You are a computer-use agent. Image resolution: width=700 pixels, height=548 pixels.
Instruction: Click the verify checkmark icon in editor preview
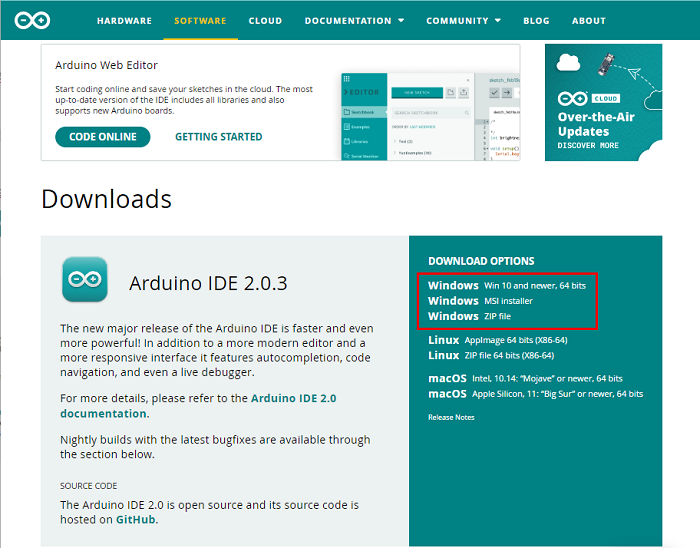[x=494, y=92]
